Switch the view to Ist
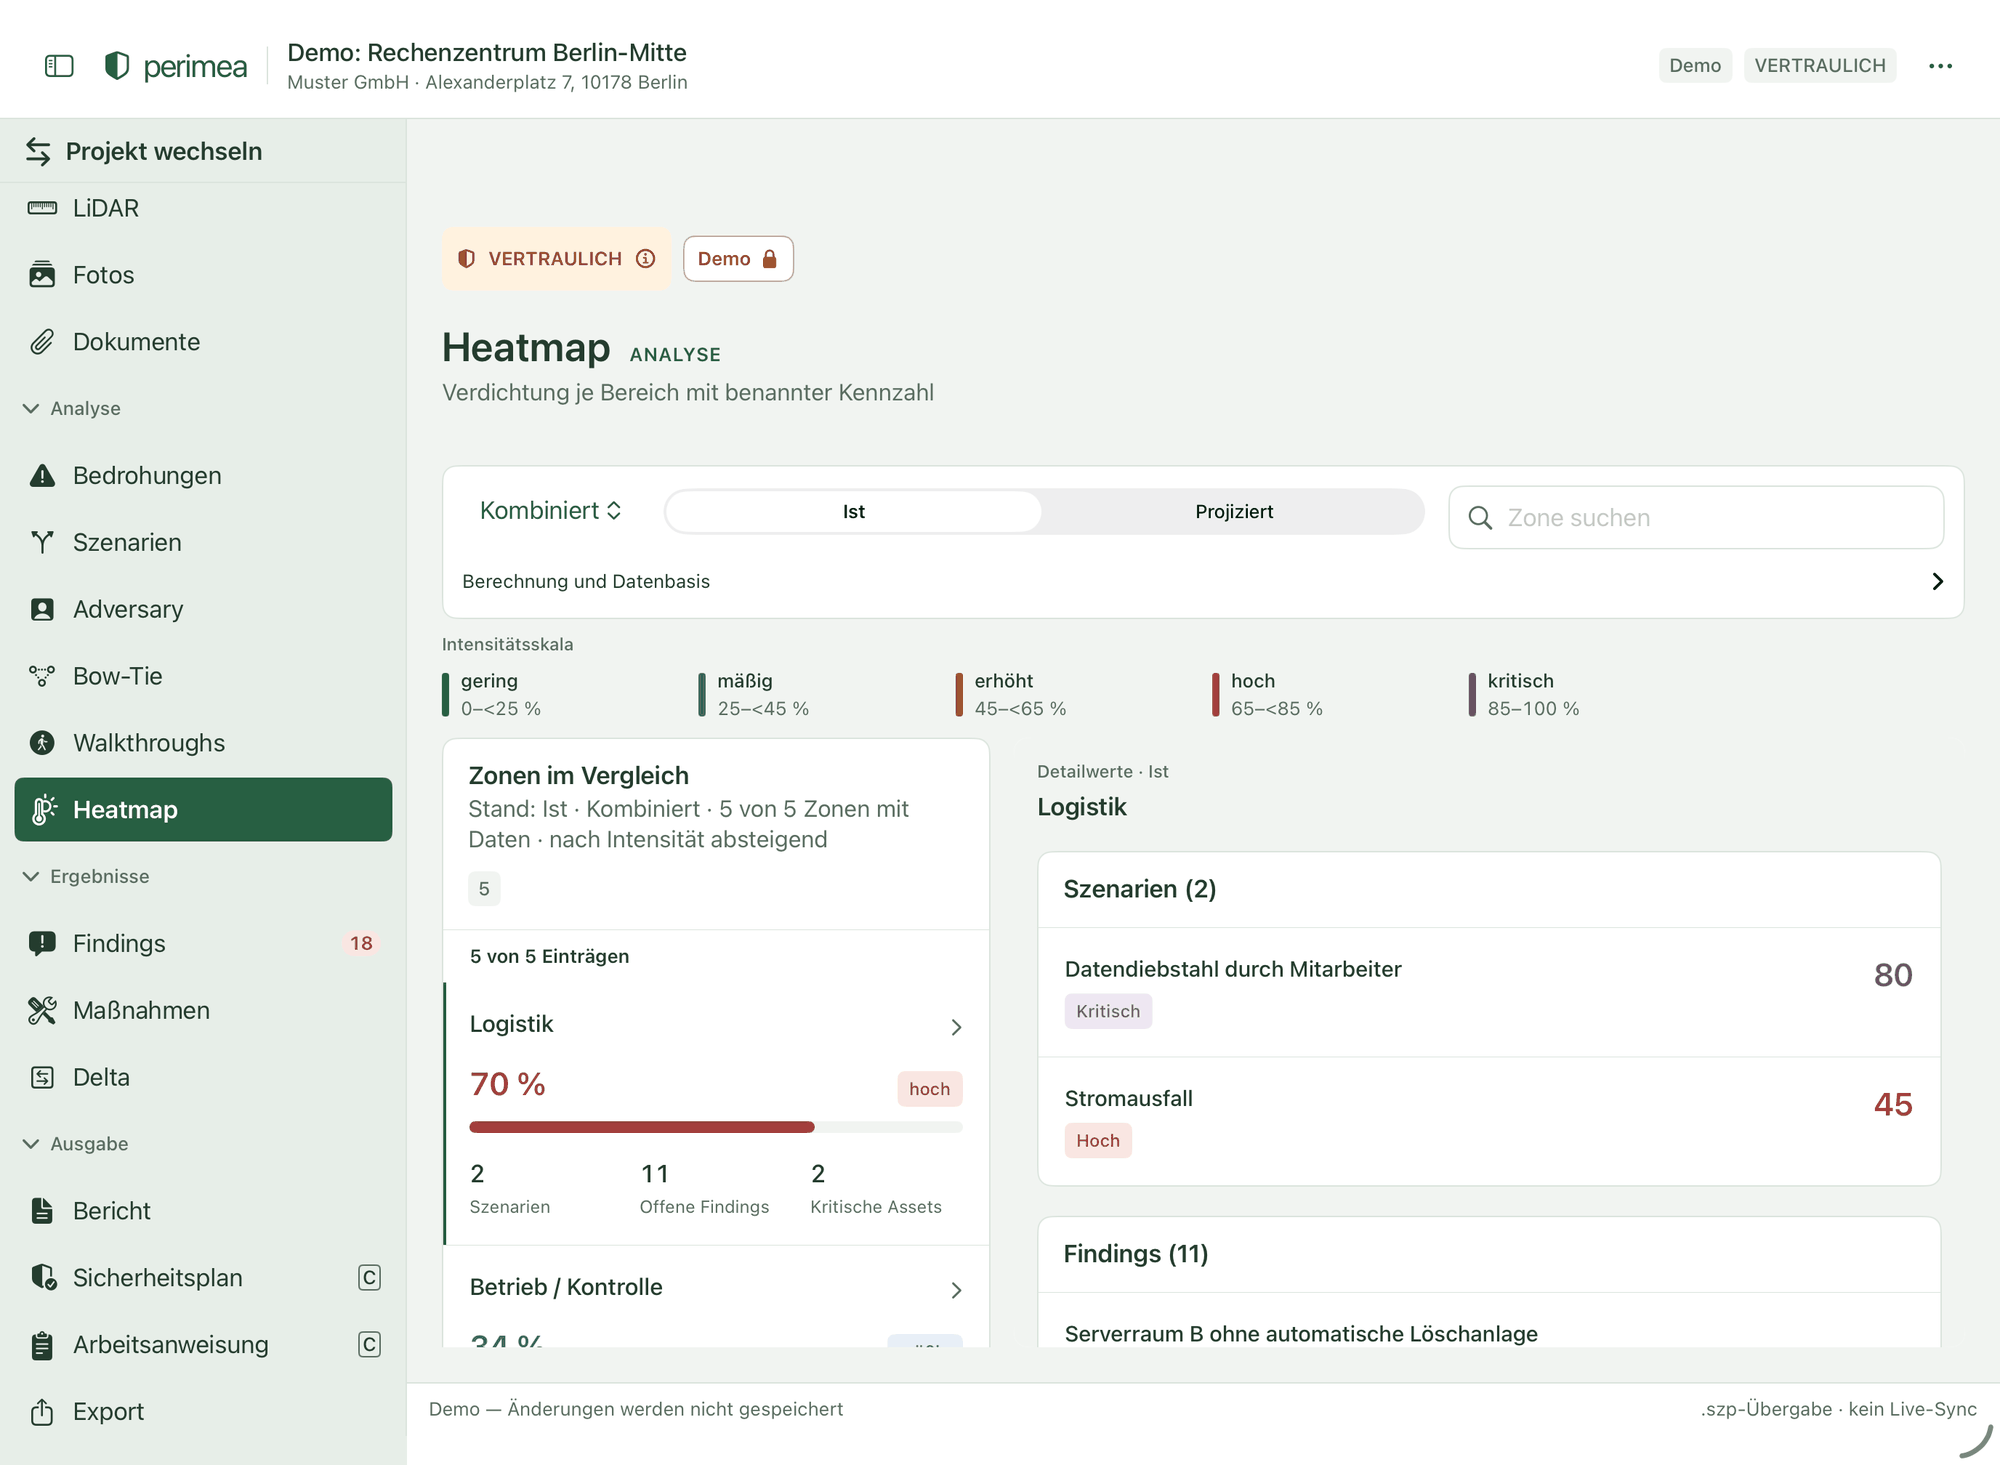Screen dimensions: 2000x1465 click(853, 512)
